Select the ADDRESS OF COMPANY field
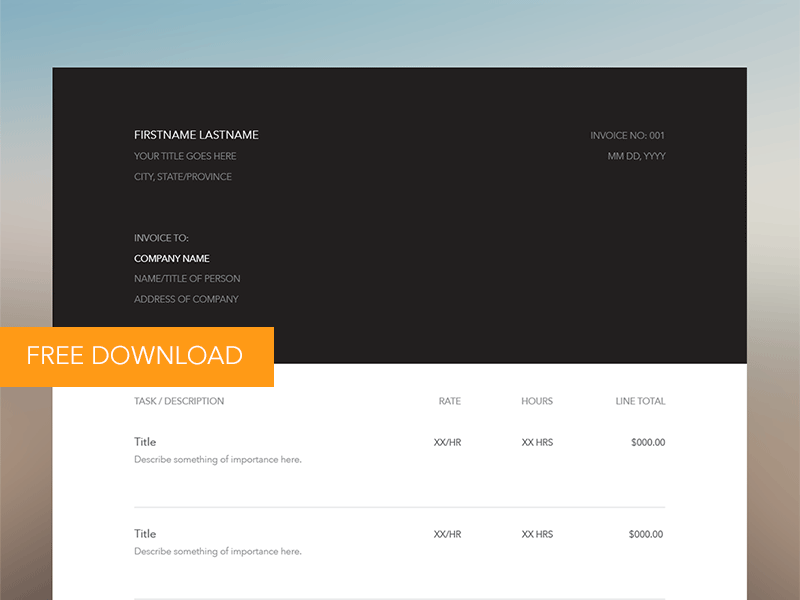The width and height of the screenshot is (800, 600). 186,299
